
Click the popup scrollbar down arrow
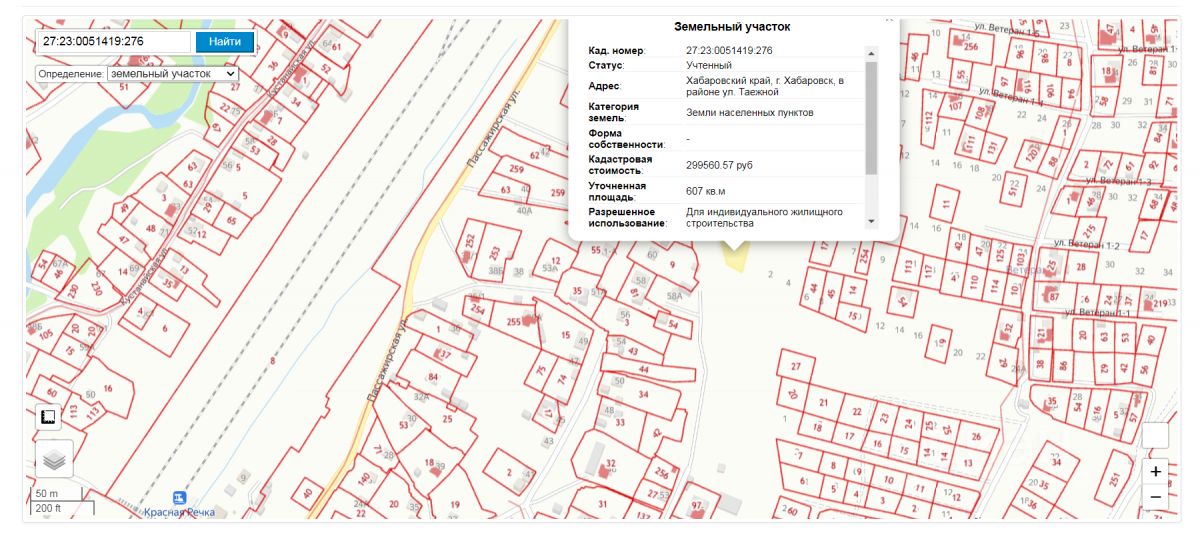point(870,221)
